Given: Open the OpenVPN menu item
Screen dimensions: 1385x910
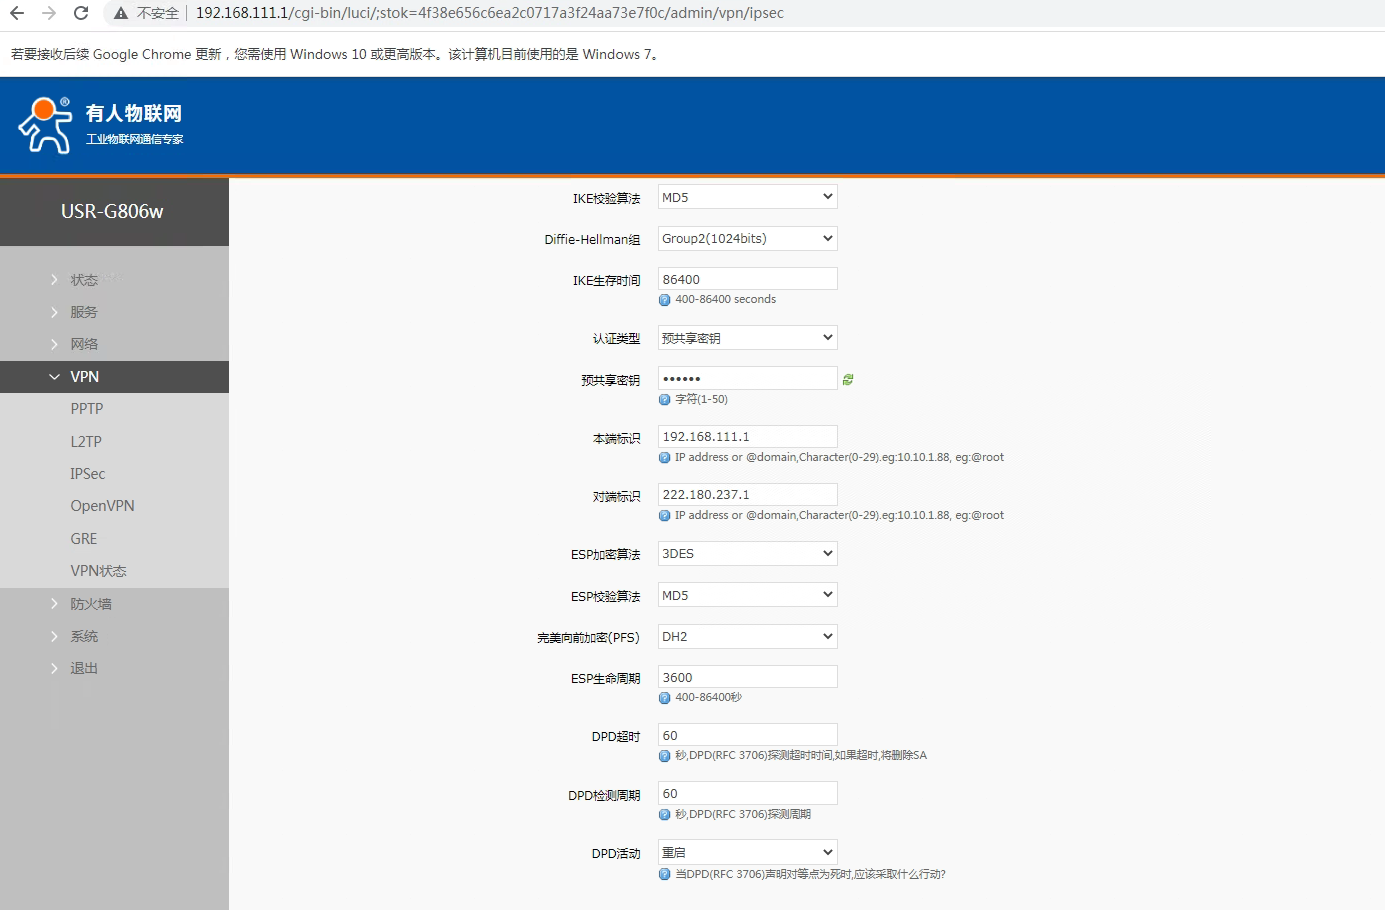Looking at the screenshot, I should click(102, 506).
